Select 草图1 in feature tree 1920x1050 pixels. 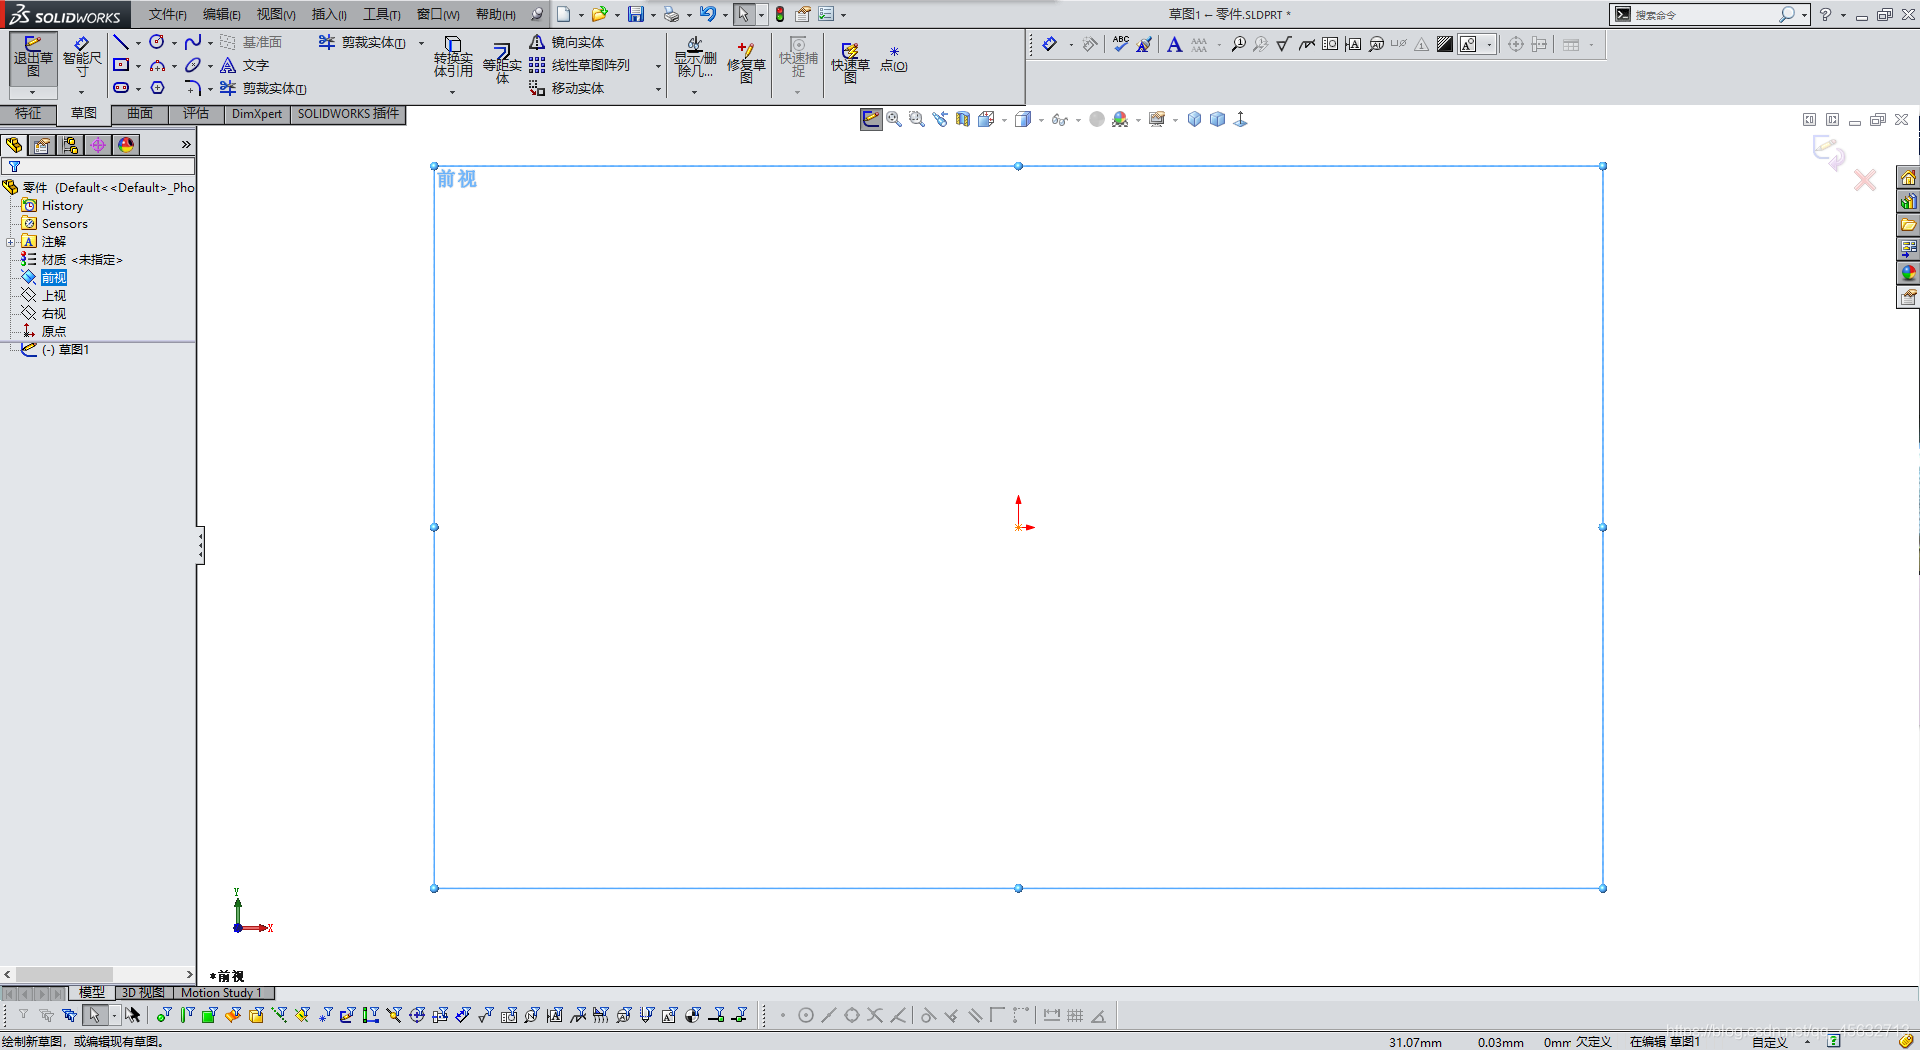(x=66, y=350)
